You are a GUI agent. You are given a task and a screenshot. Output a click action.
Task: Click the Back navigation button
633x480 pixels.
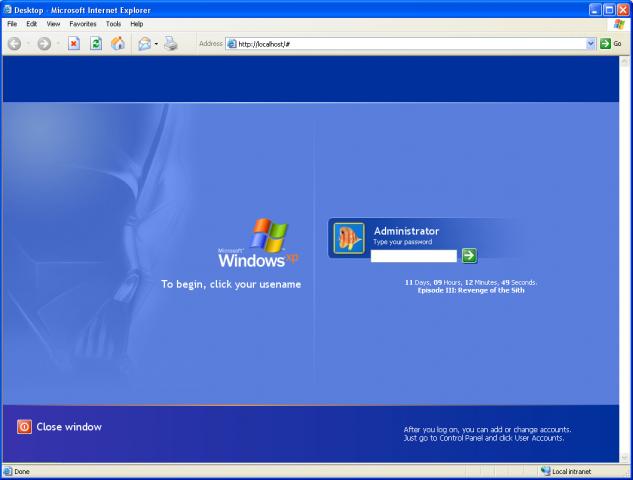(15, 44)
